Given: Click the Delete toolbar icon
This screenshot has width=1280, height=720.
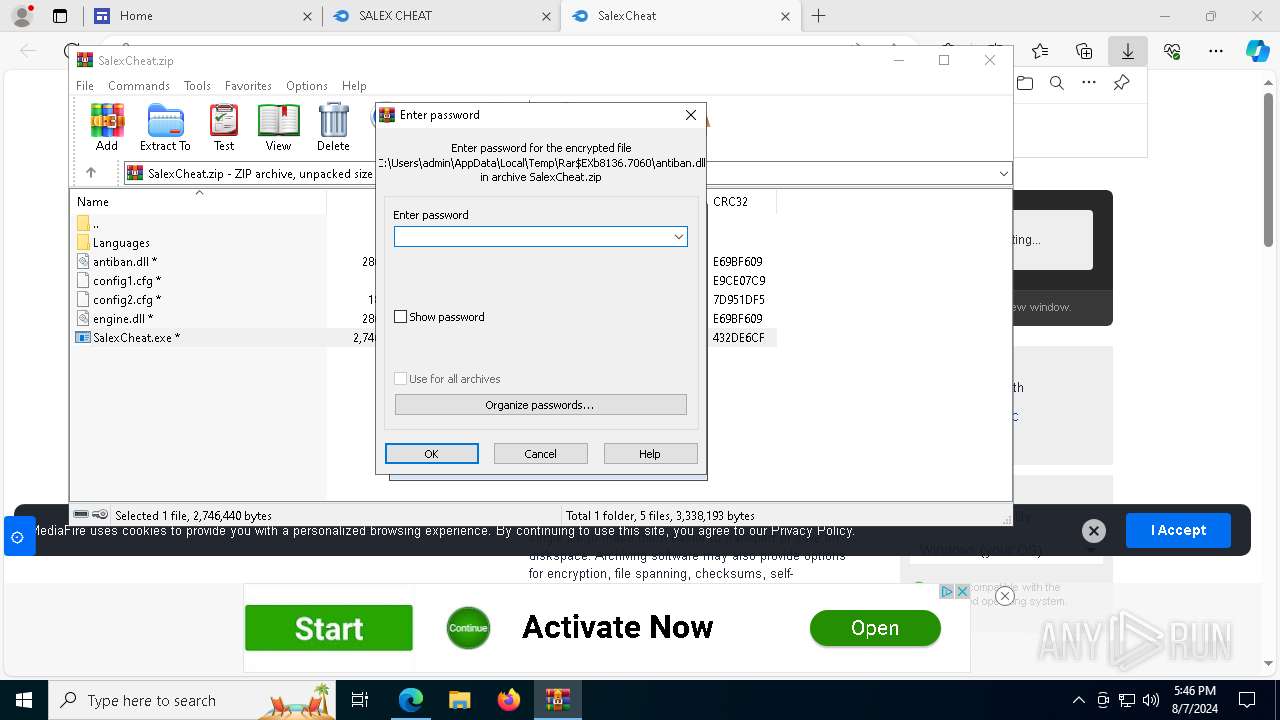Looking at the screenshot, I should click(x=333, y=127).
